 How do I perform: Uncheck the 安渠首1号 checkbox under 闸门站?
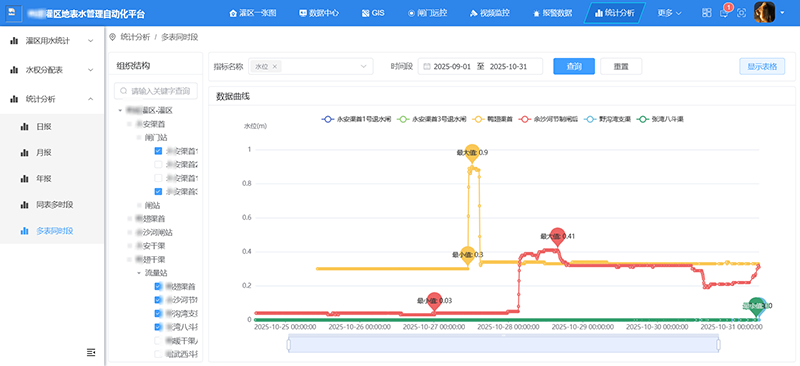coord(158,151)
